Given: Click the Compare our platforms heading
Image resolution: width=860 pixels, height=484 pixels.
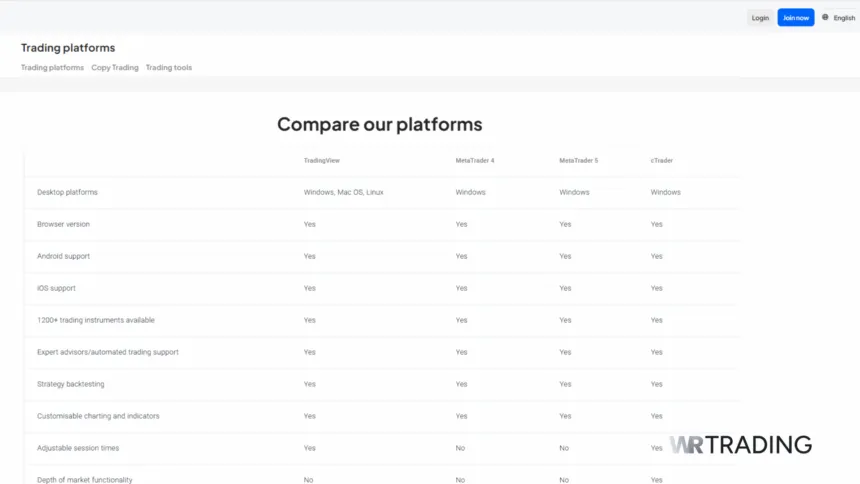Looking at the screenshot, I should pos(380,124).
